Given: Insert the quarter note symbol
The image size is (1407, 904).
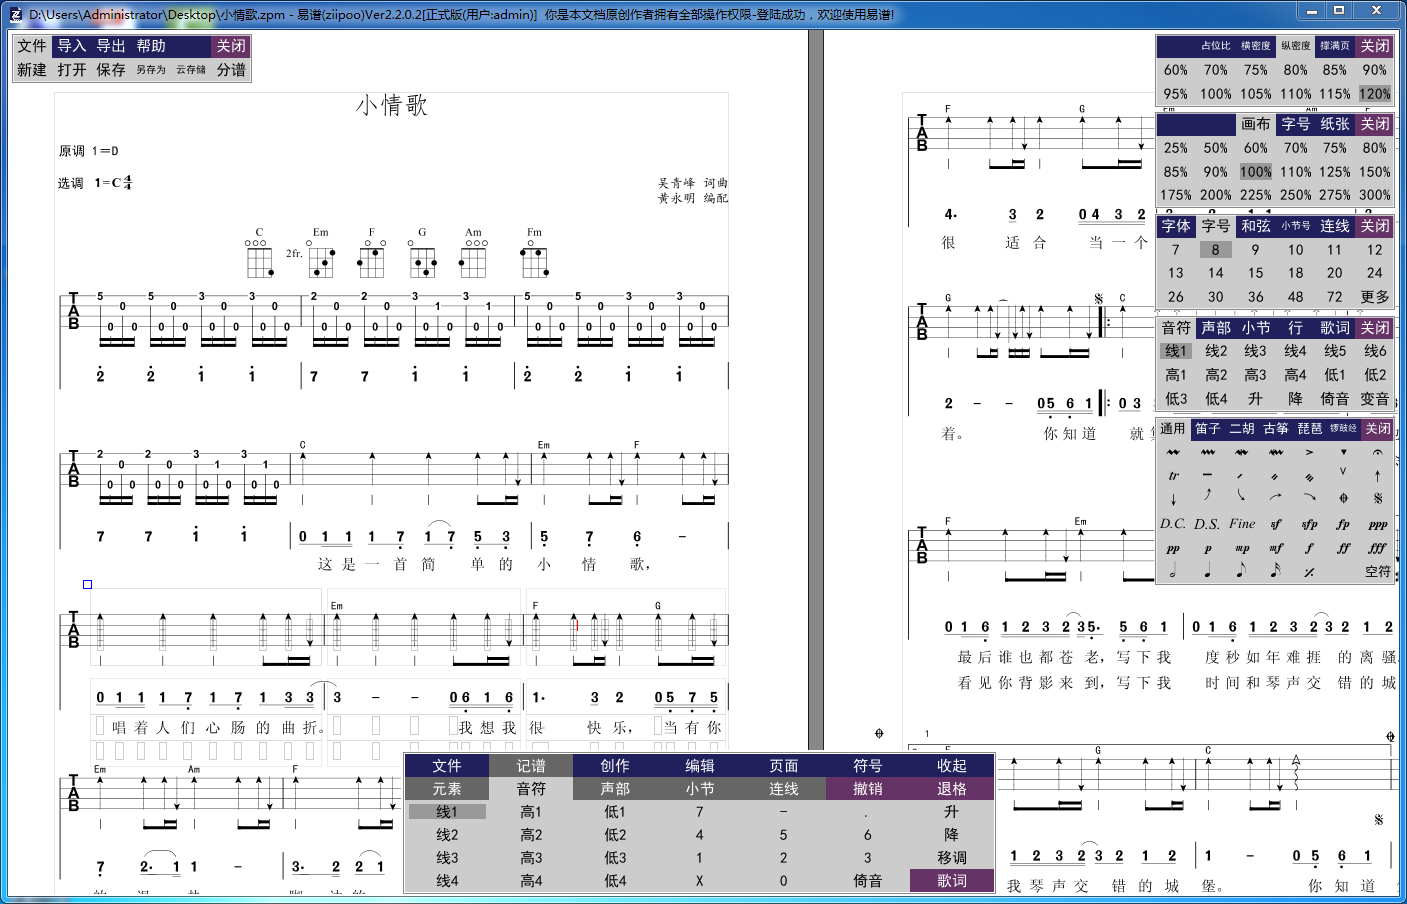Looking at the screenshot, I should click(1208, 571).
